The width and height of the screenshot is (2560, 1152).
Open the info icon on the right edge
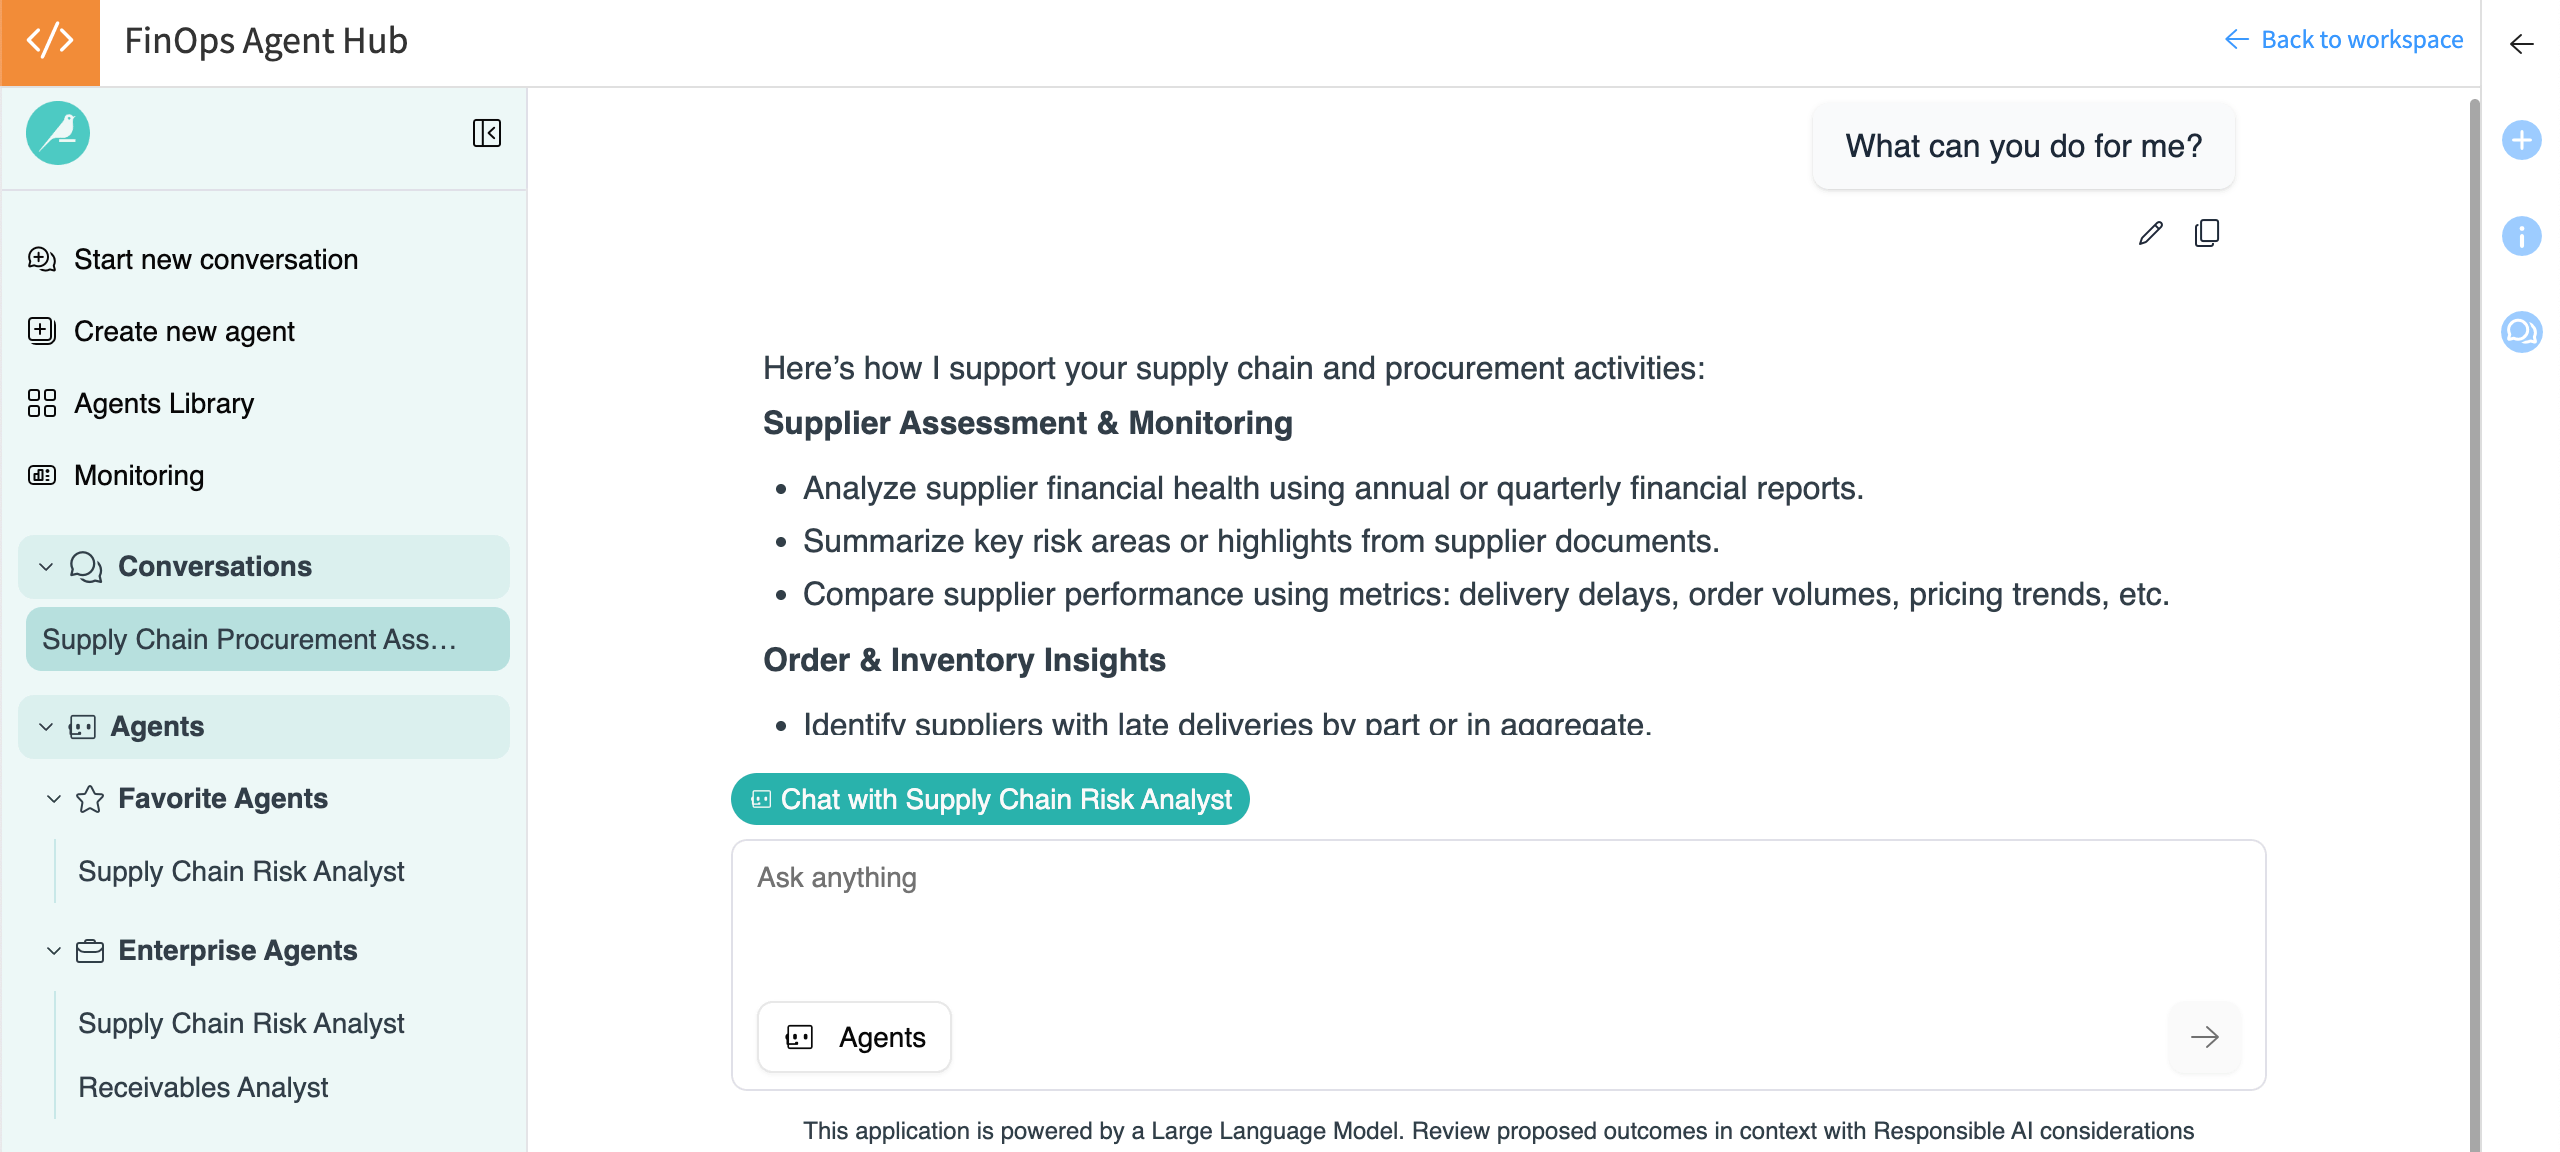point(2522,236)
